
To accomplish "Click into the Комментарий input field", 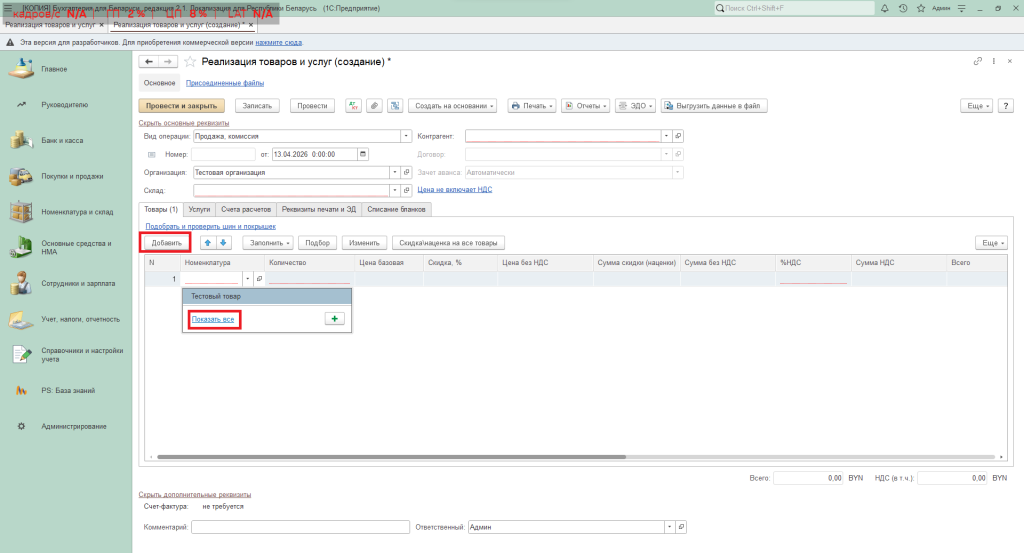I will 300,527.
